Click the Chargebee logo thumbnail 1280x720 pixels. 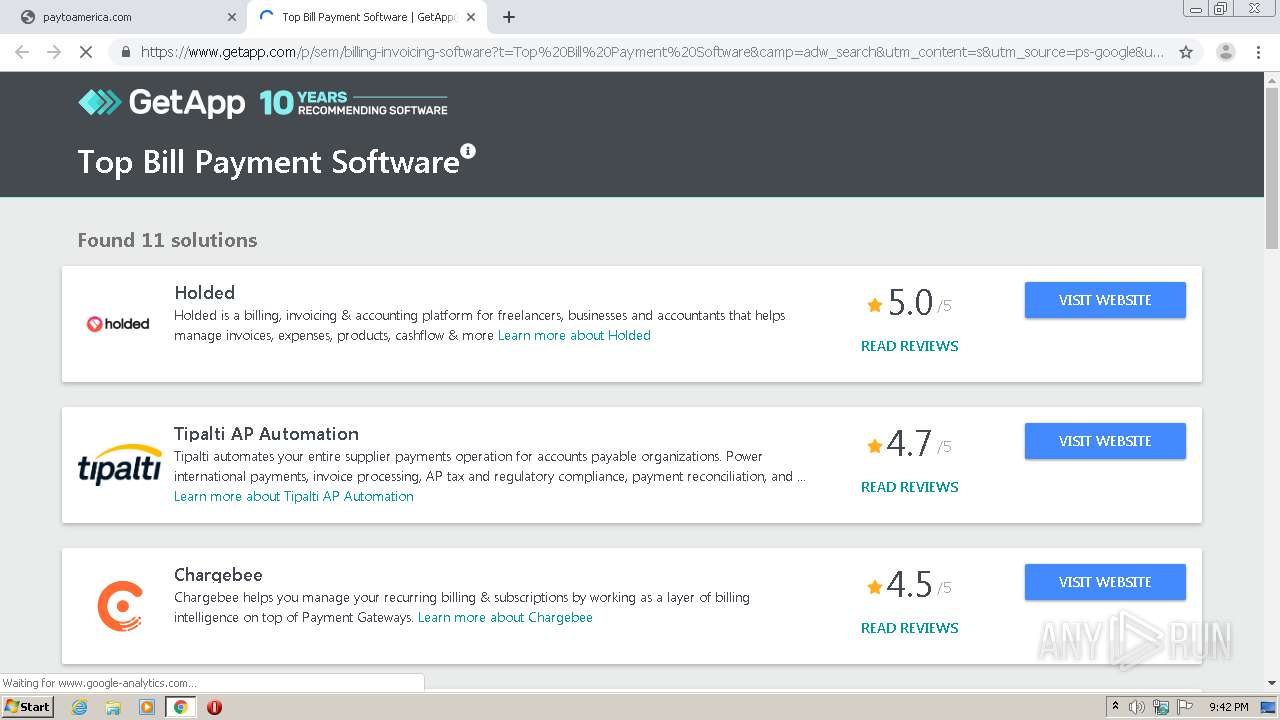[120, 606]
